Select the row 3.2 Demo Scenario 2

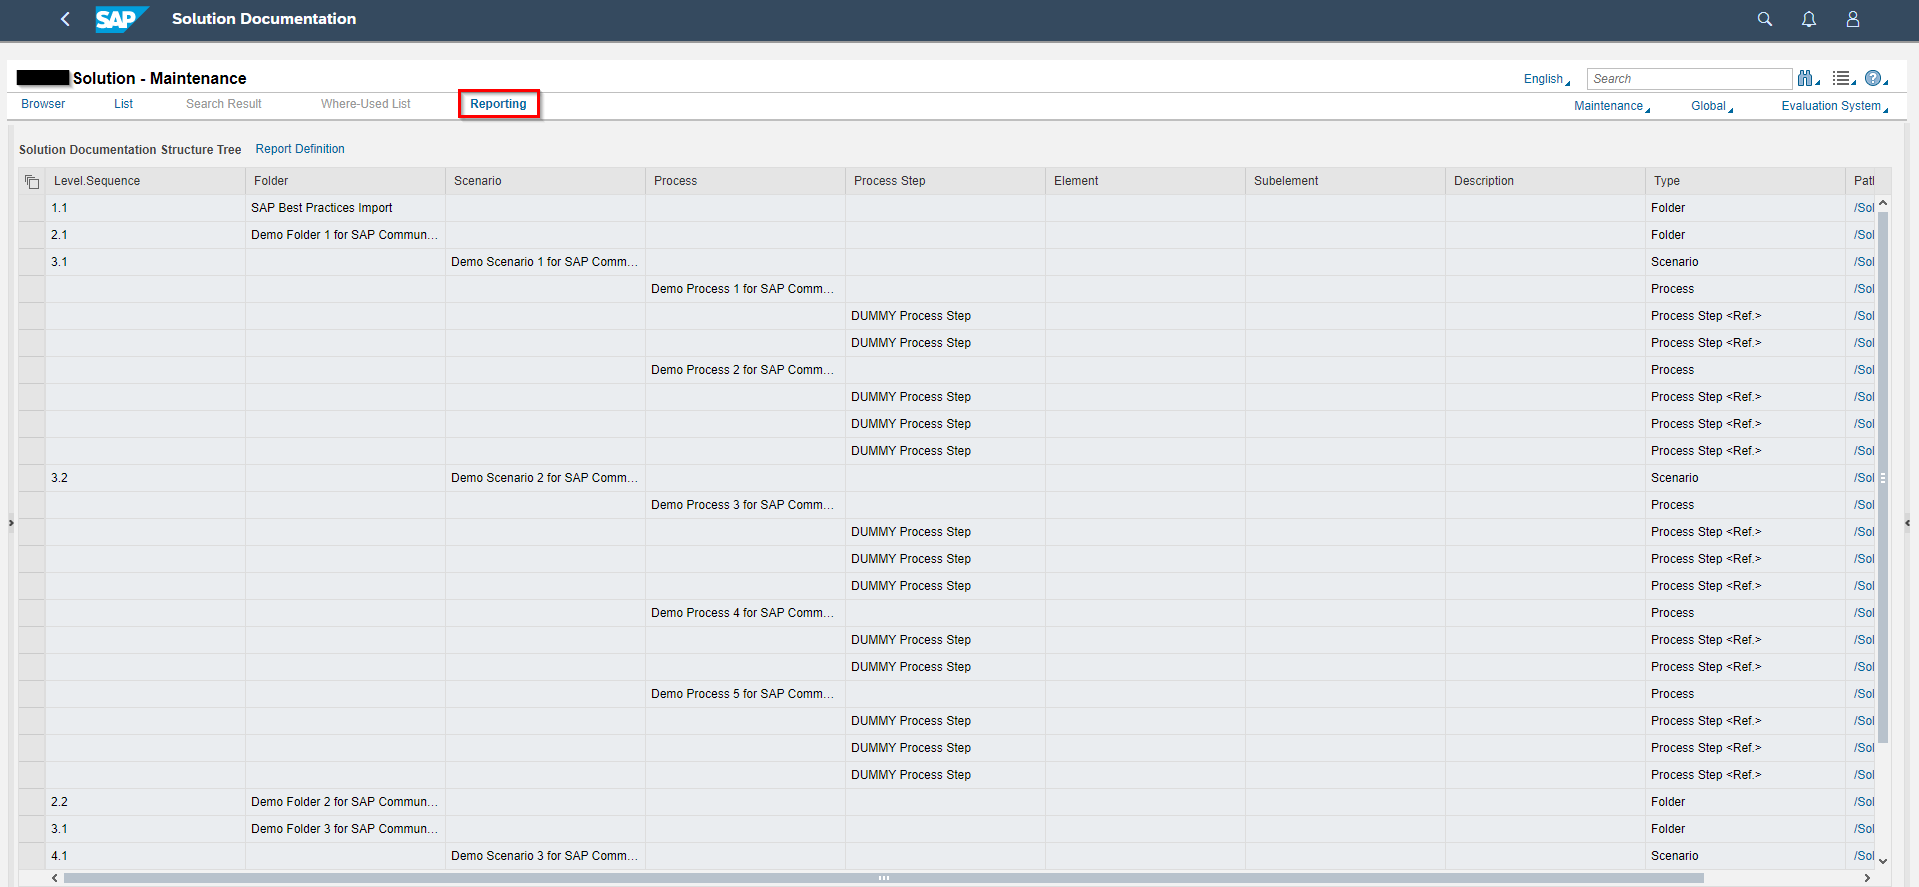pos(31,478)
